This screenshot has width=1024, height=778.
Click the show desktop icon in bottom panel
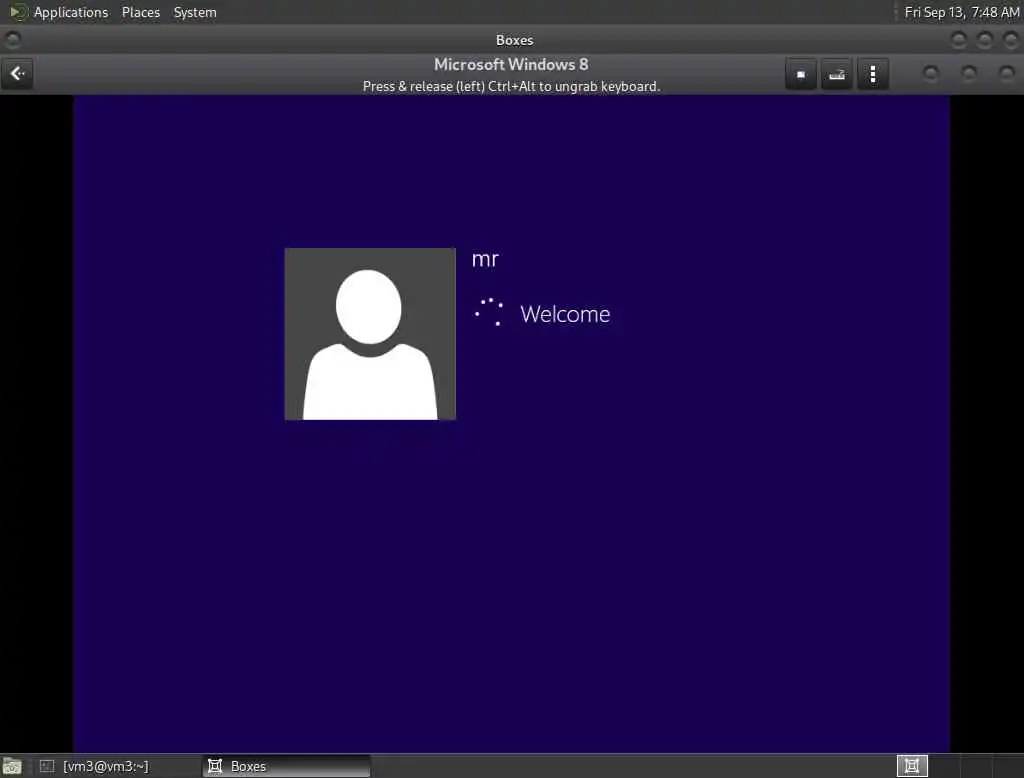(12, 766)
